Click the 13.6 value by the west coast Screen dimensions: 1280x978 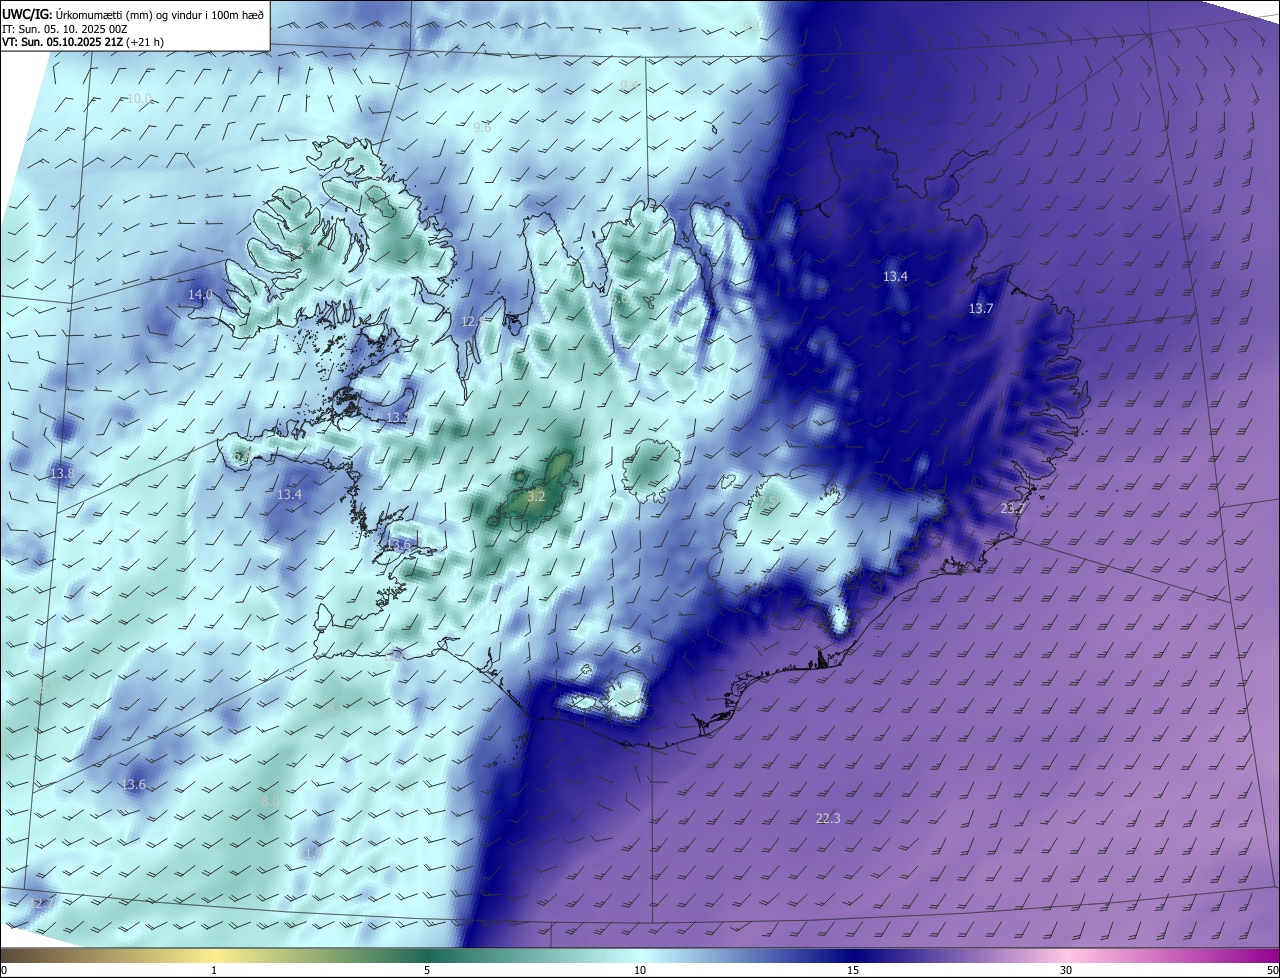click(x=400, y=545)
